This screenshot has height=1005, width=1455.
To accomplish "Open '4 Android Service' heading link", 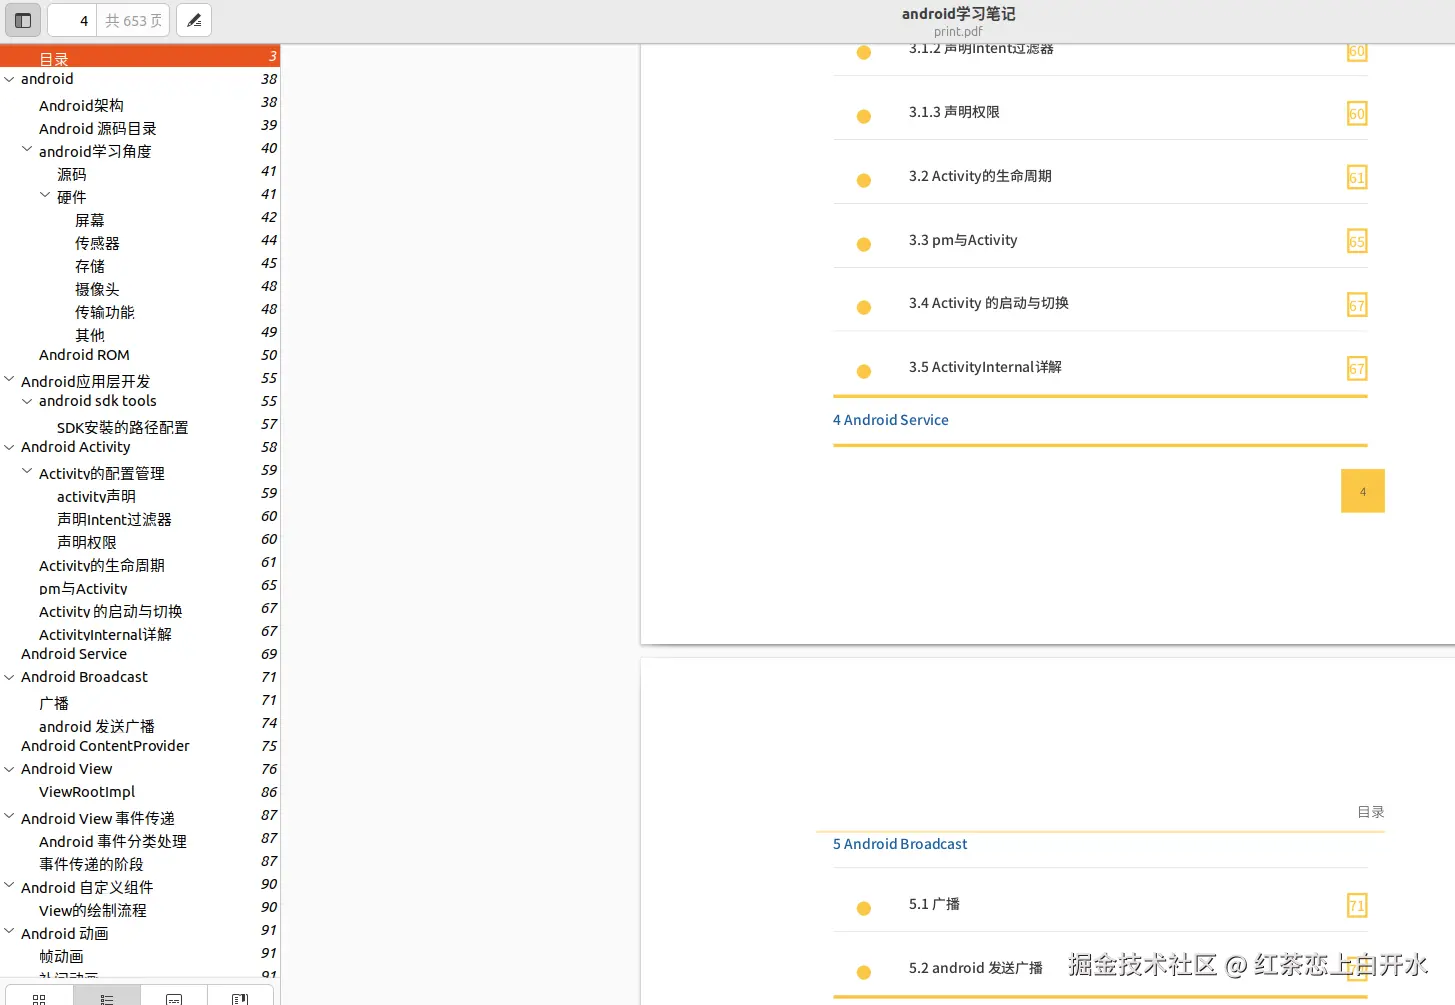I will click(x=891, y=420).
